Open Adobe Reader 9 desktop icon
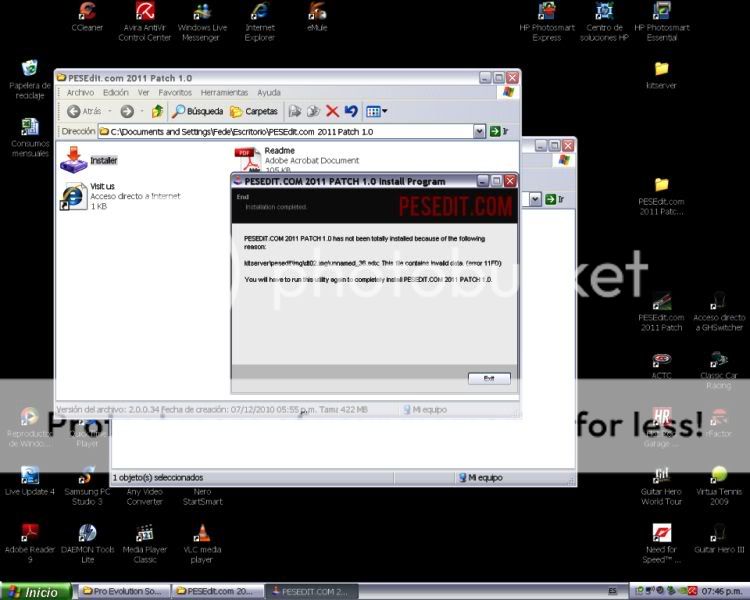The height and width of the screenshot is (600, 750). click(x=30, y=544)
